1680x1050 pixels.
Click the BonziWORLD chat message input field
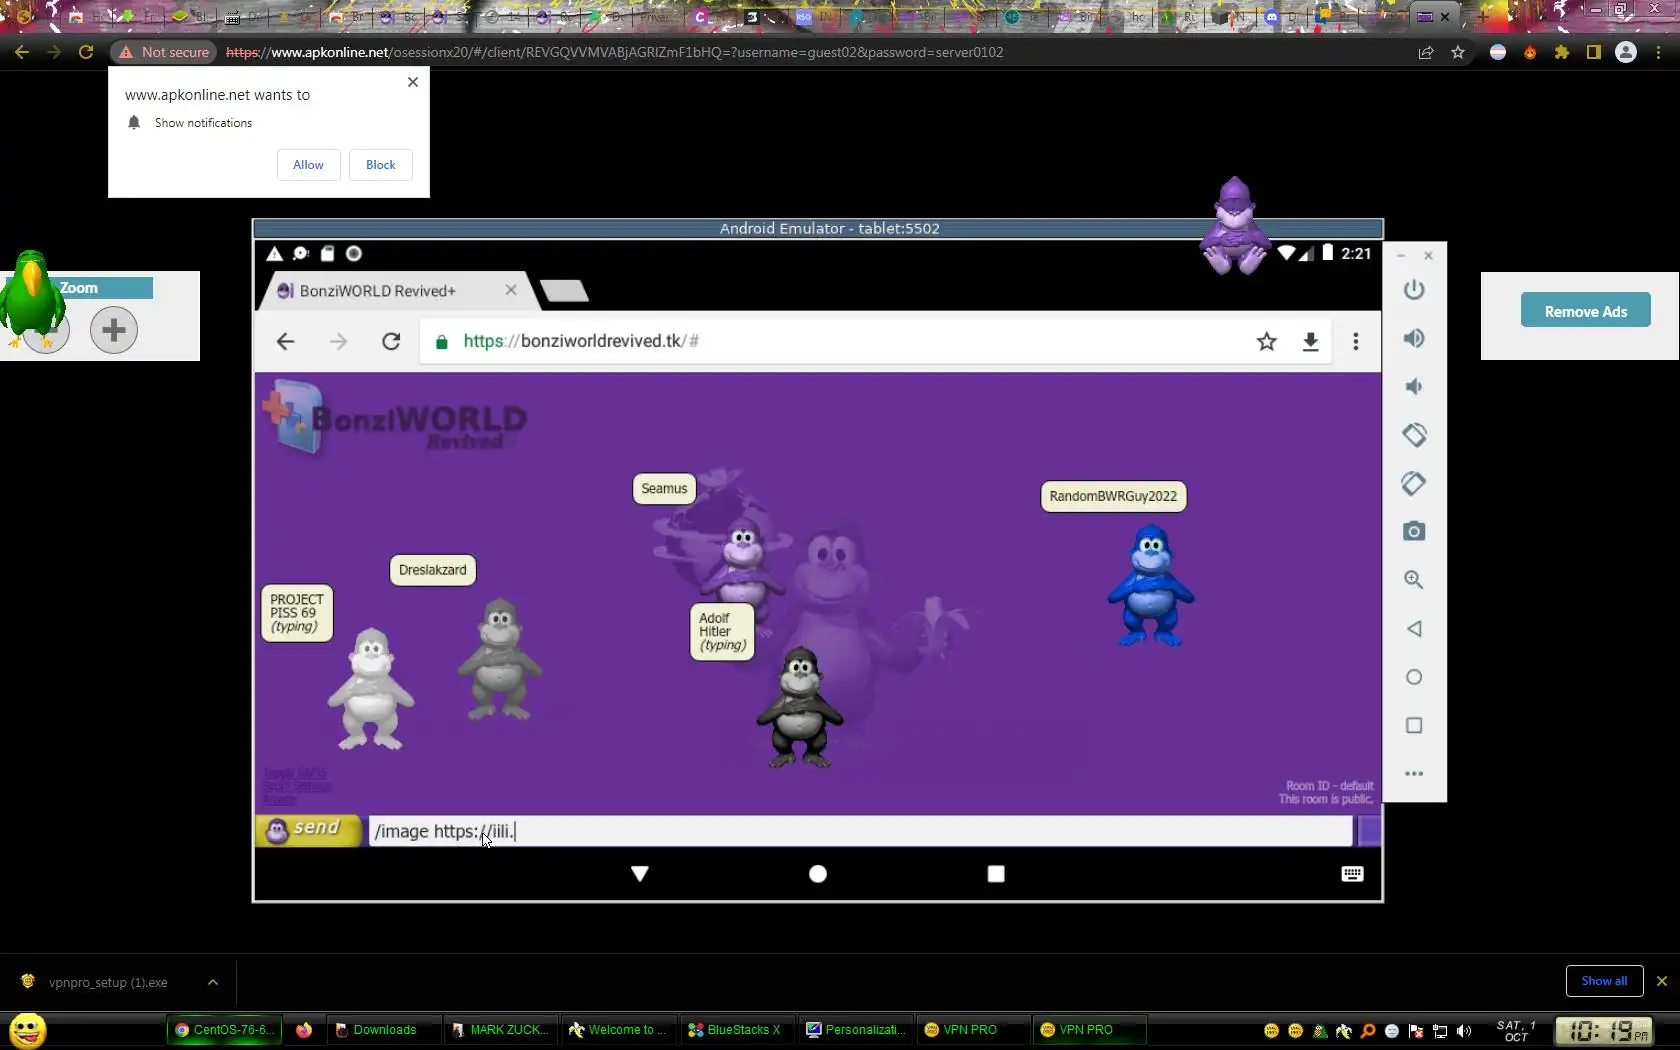pos(860,831)
